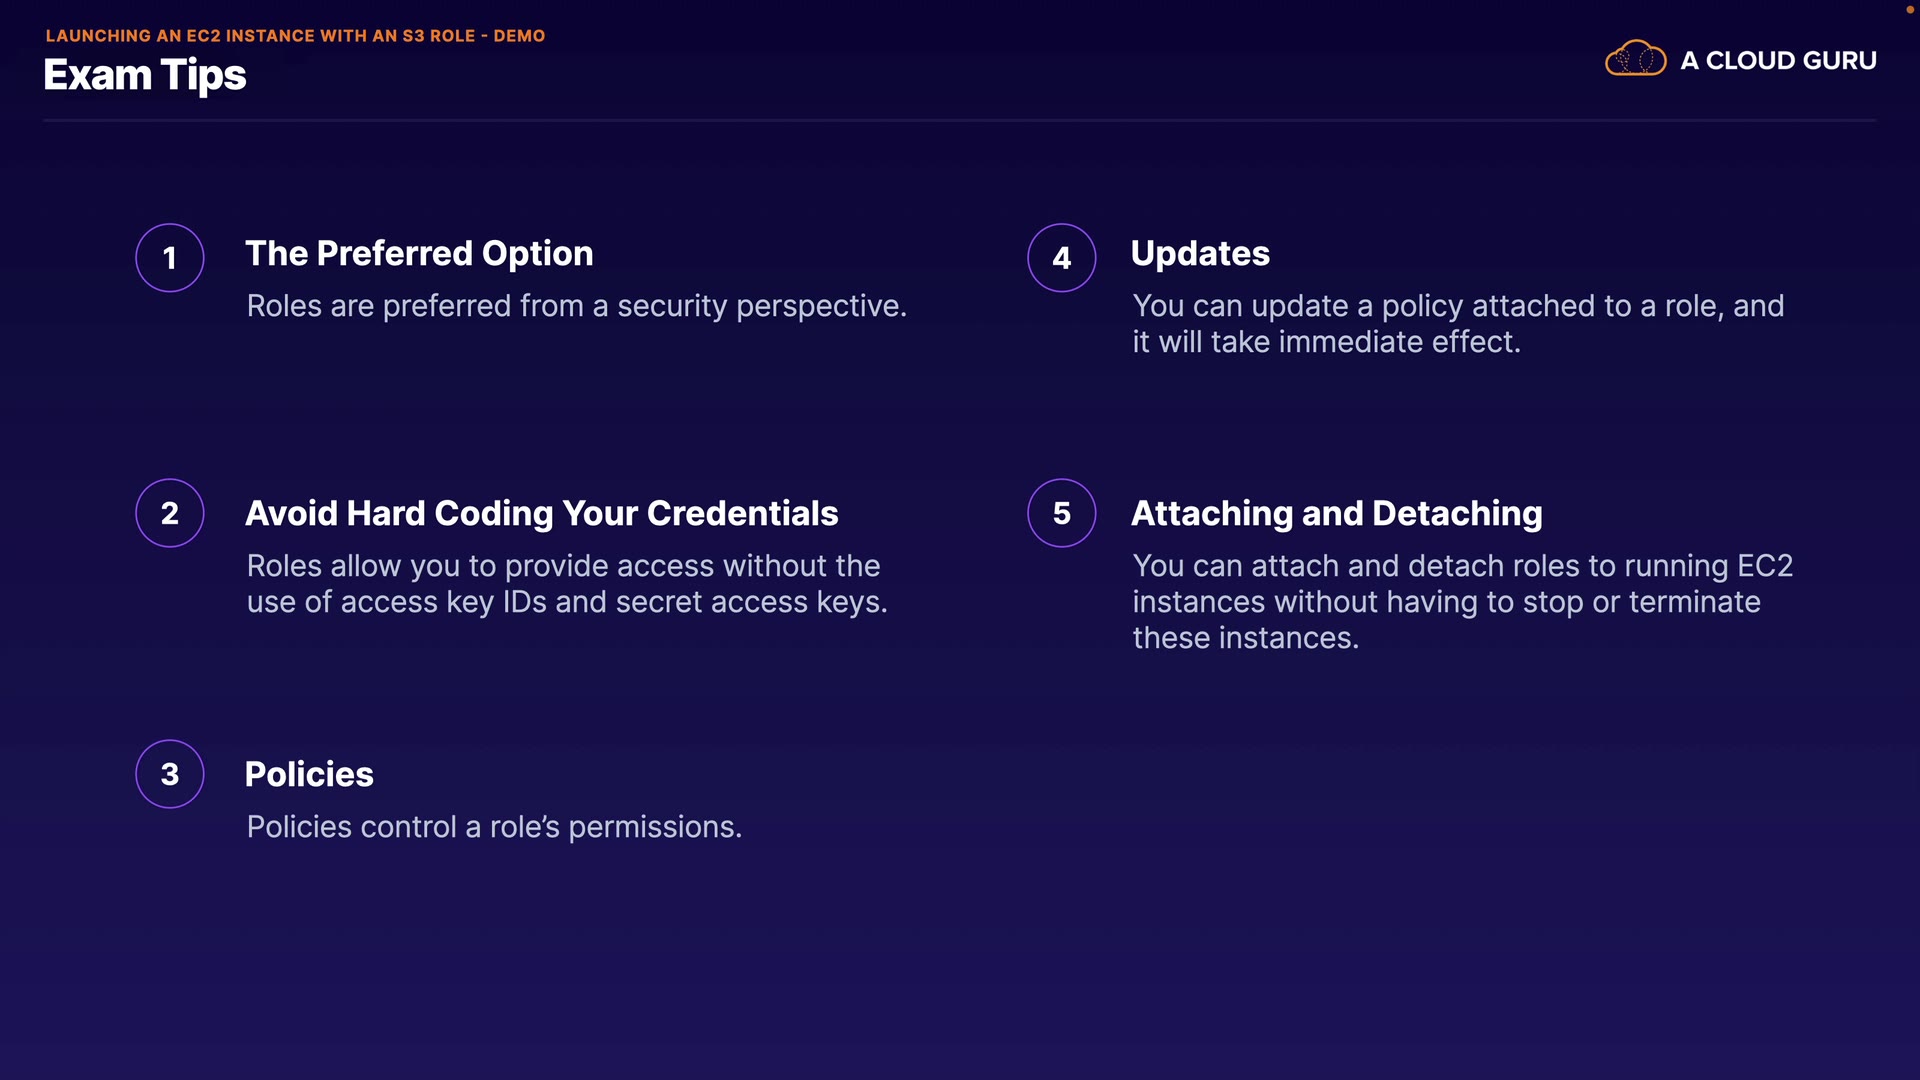Click the number 2 circle icon
This screenshot has height=1080, width=1920.
tap(170, 513)
